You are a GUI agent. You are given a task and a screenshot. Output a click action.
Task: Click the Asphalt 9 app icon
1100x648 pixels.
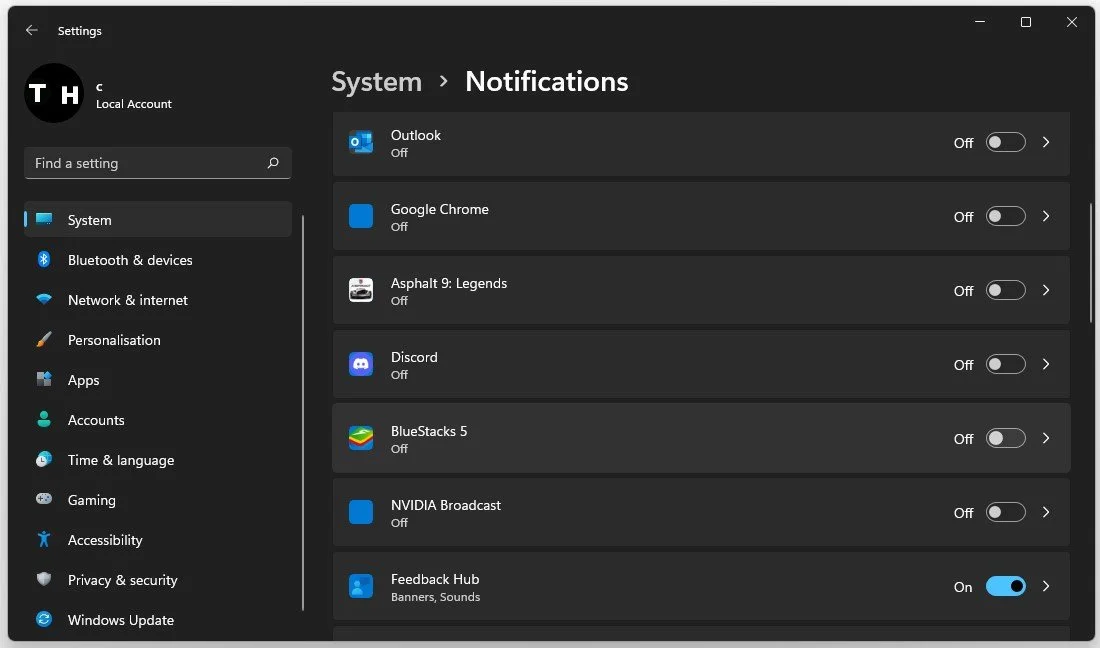[x=361, y=290]
